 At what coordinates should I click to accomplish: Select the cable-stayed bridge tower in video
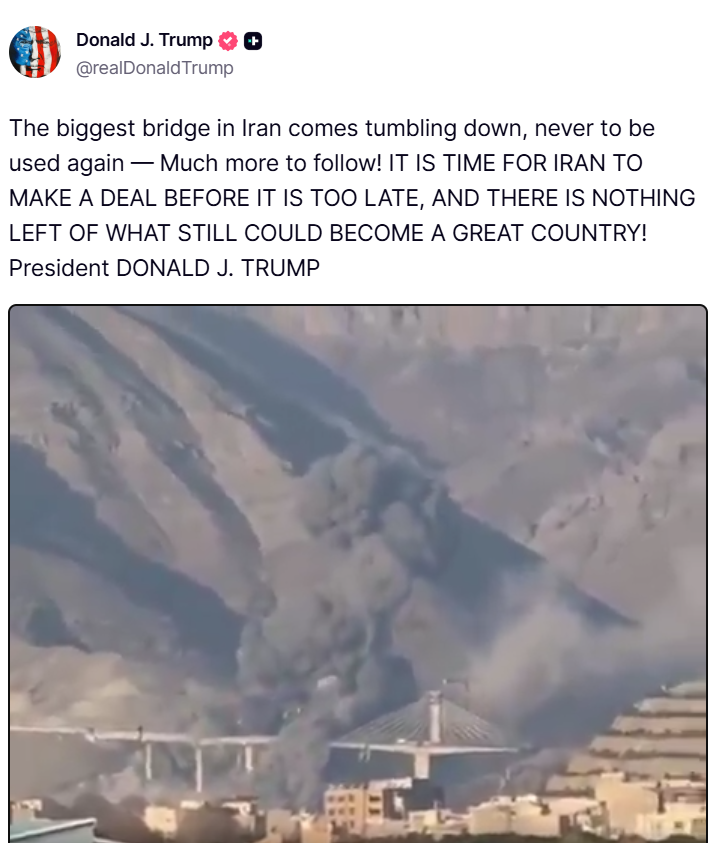pyautogui.click(x=434, y=718)
